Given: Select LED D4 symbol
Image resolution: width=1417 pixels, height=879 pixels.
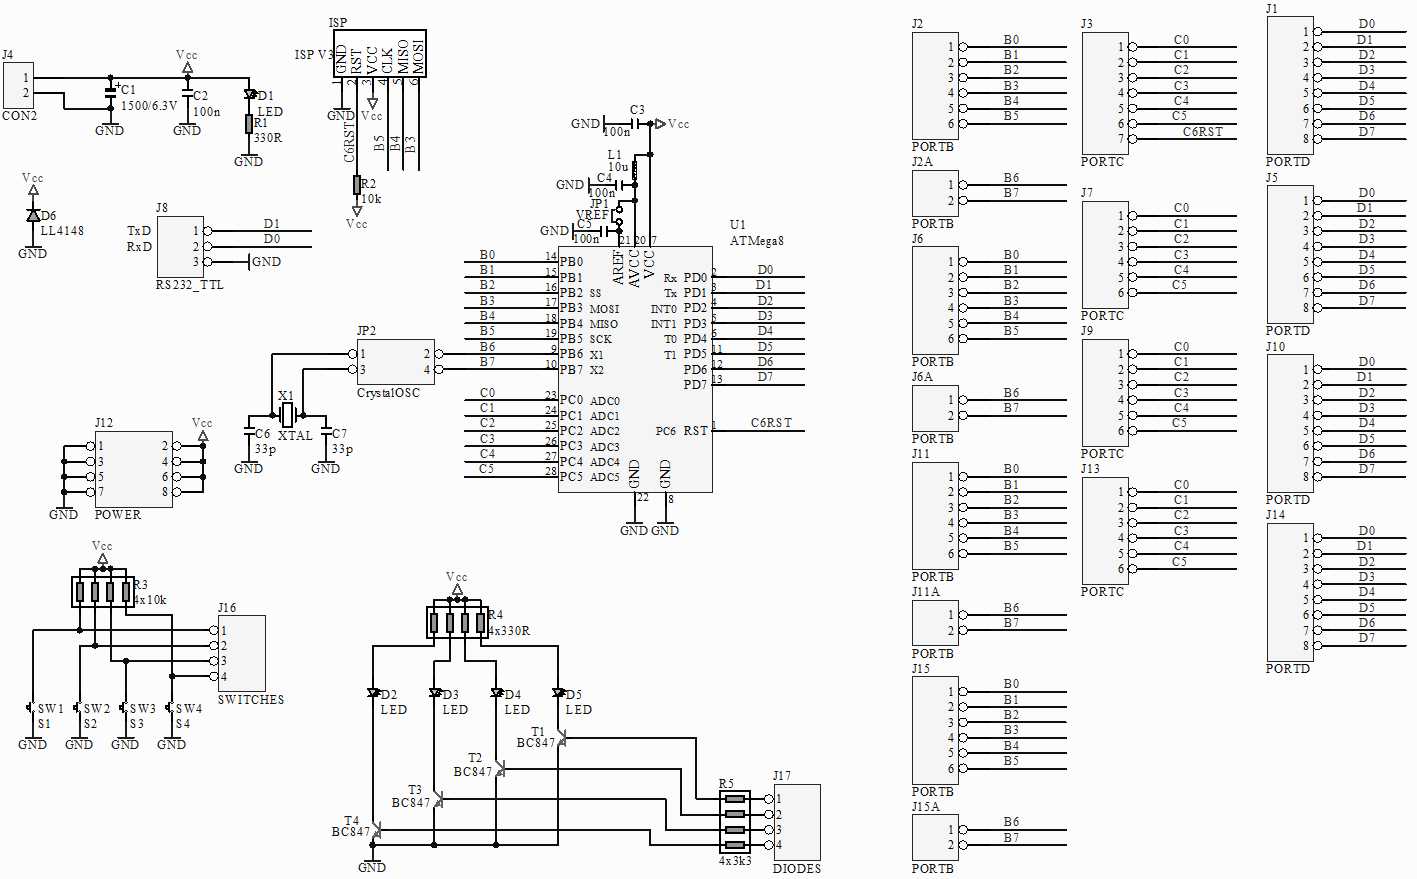Looking at the screenshot, I should click(497, 692).
